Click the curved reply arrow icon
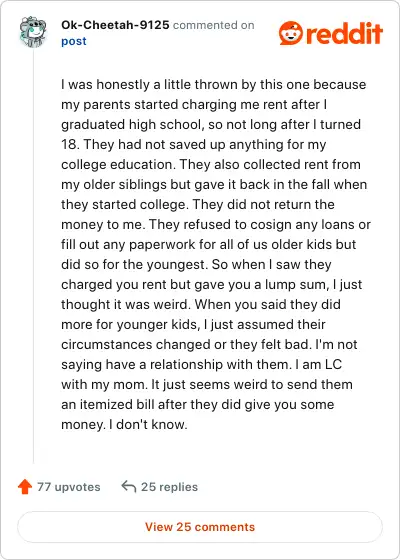Viewport: 400px width, 560px height. coord(129,486)
